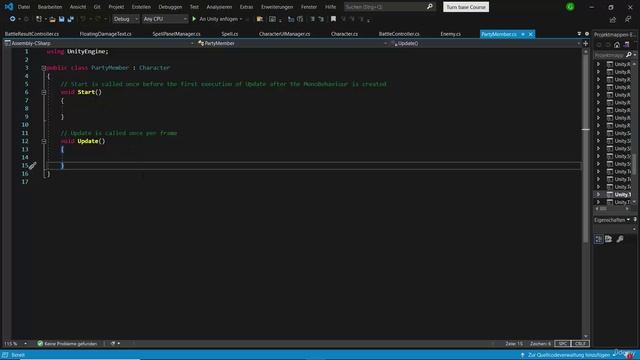Click the Live Share icon top right
This screenshot has width=640, height=360.
coord(613,19)
